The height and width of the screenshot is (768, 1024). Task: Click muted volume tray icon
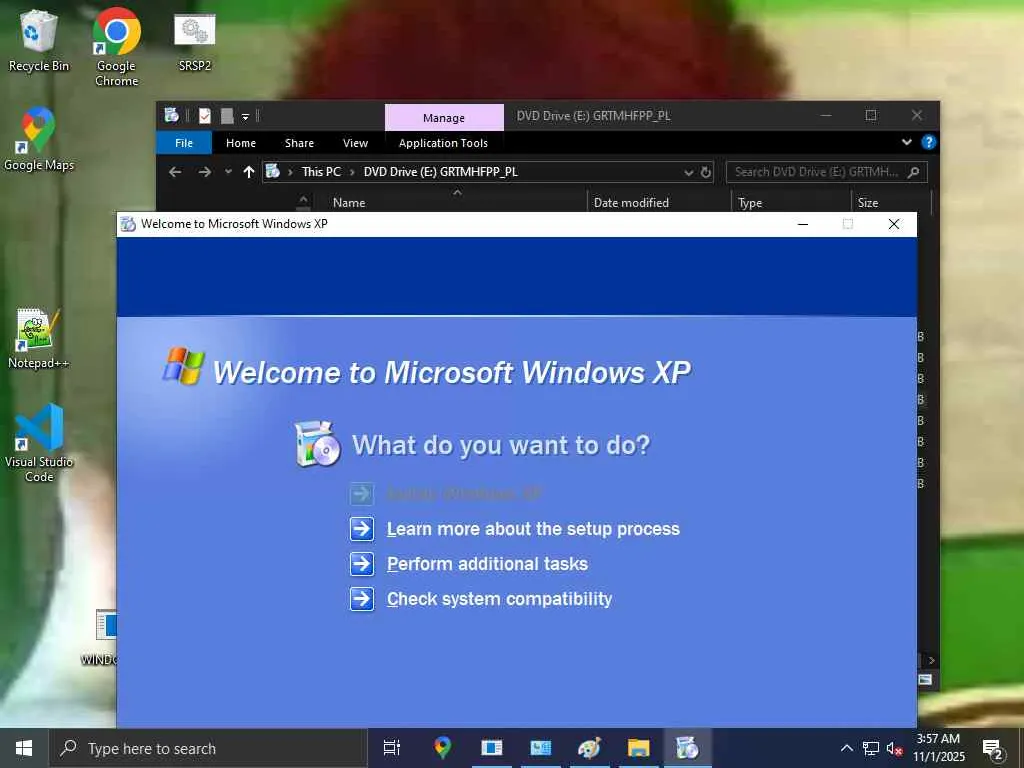(895, 748)
